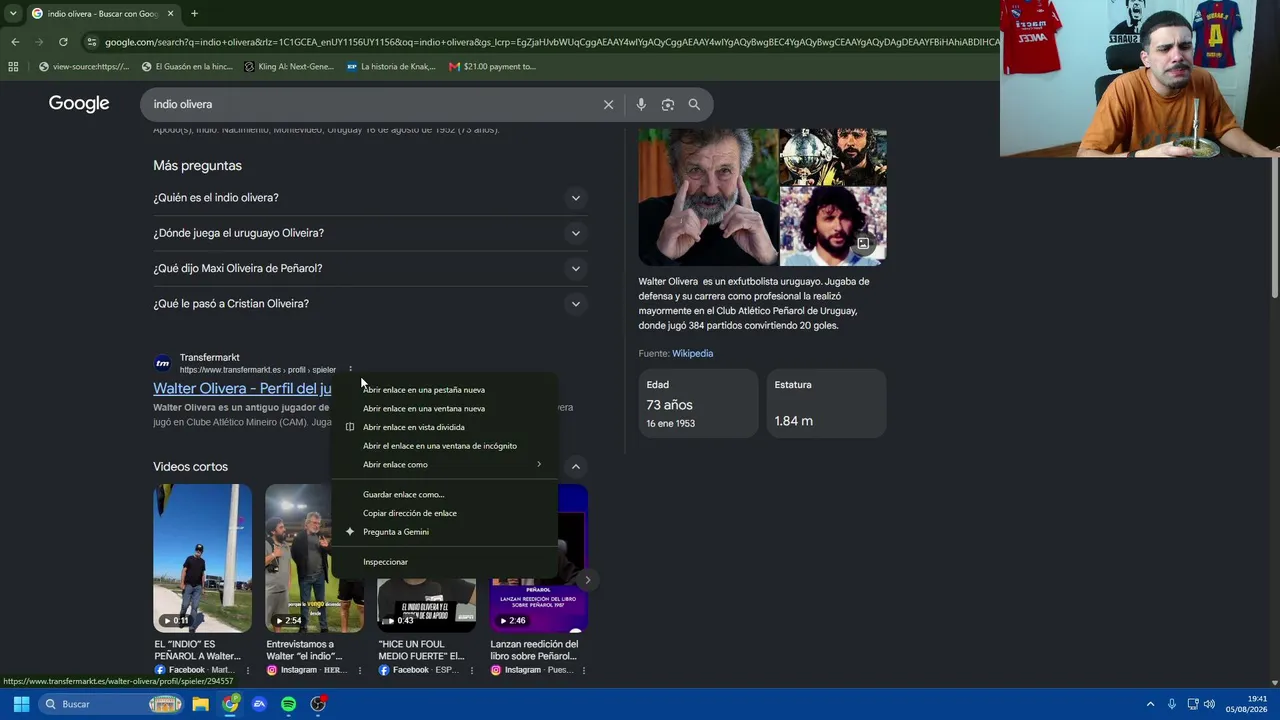
Task: Open the 'view-source:https://...' bookmark
Action: (84, 67)
